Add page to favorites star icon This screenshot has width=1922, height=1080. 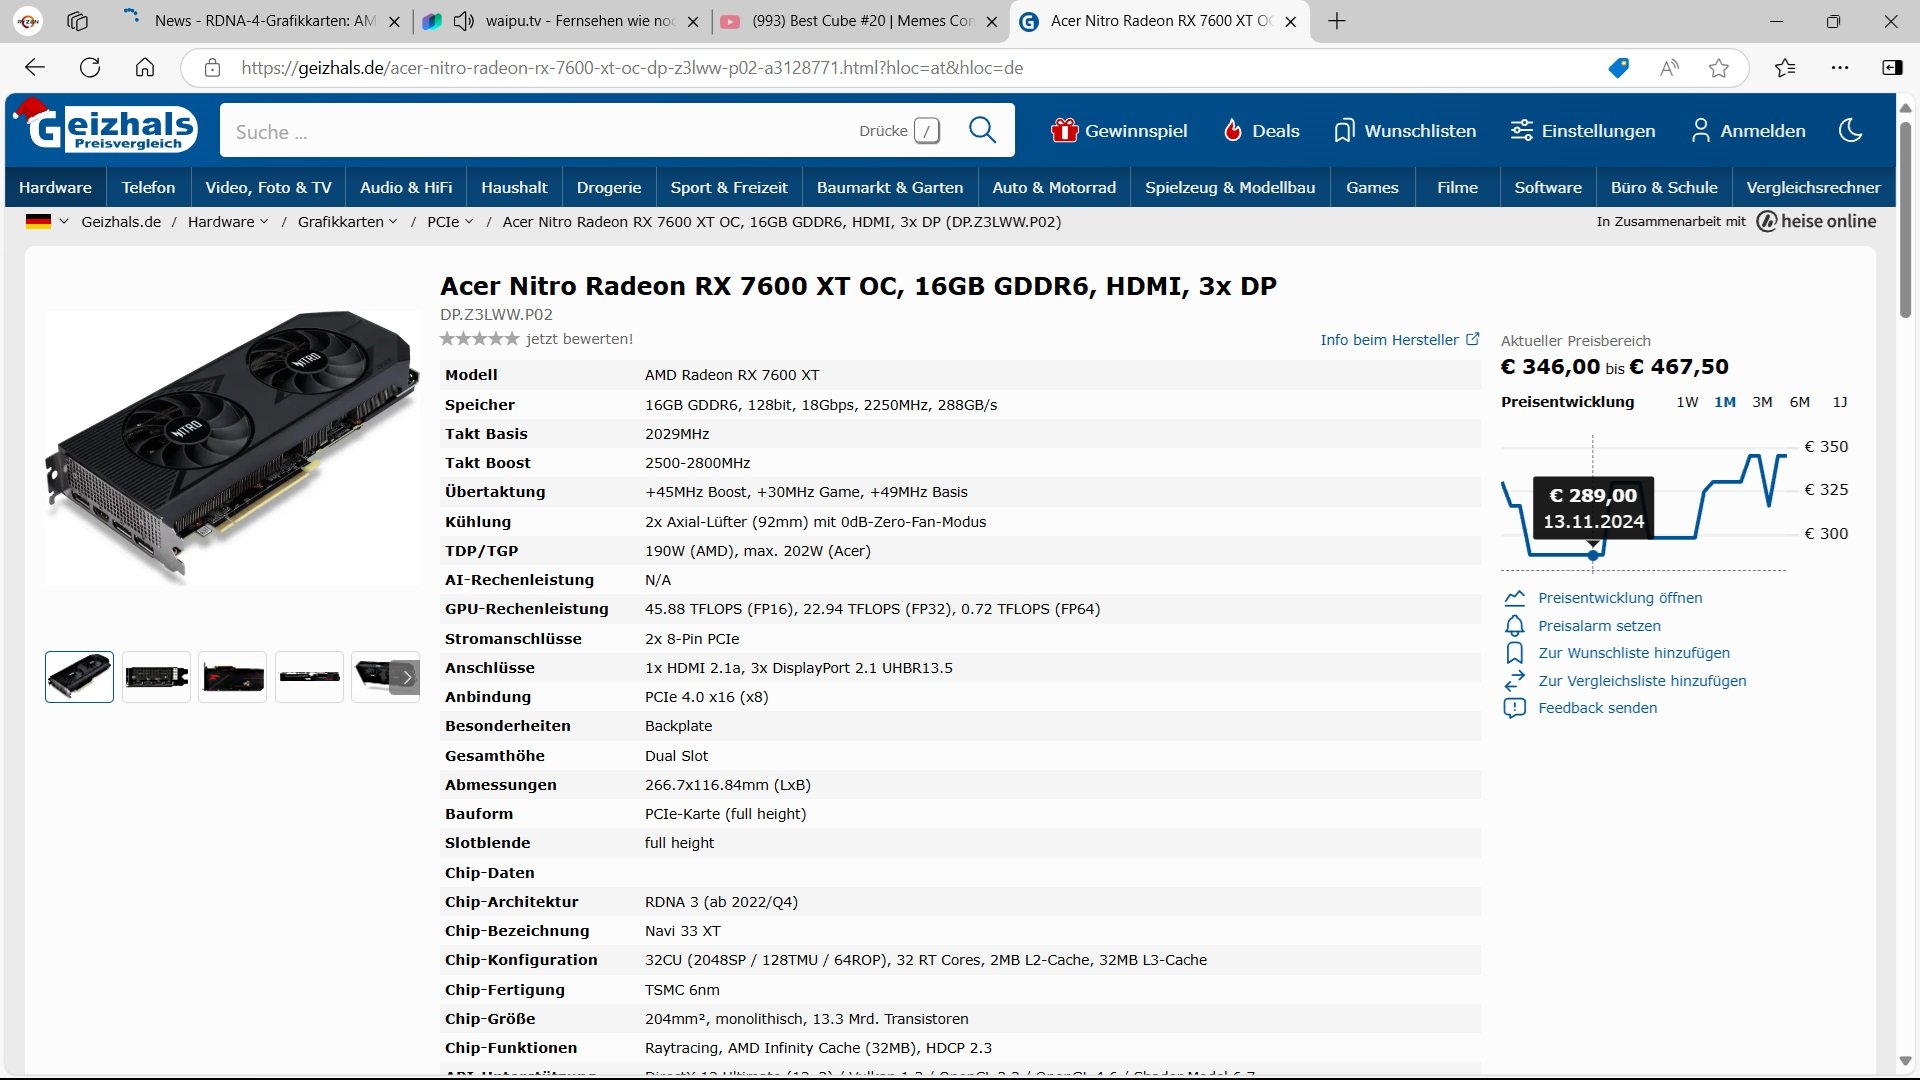tap(1718, 68)
